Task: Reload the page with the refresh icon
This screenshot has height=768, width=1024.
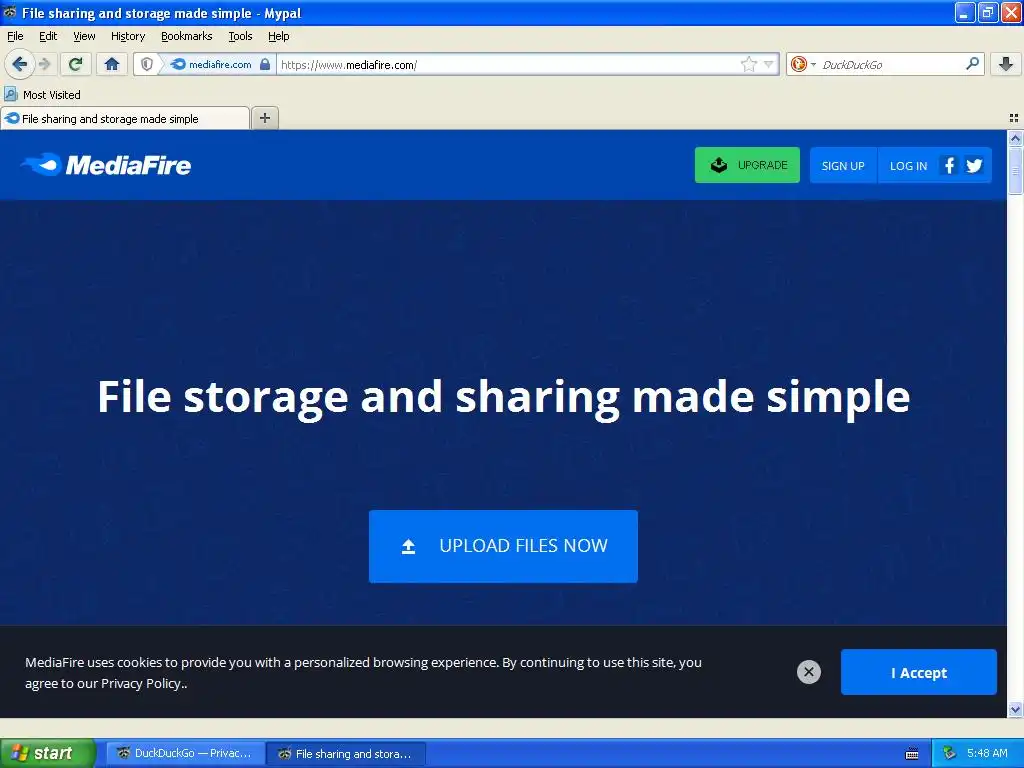Action: [x=75, y=64]
